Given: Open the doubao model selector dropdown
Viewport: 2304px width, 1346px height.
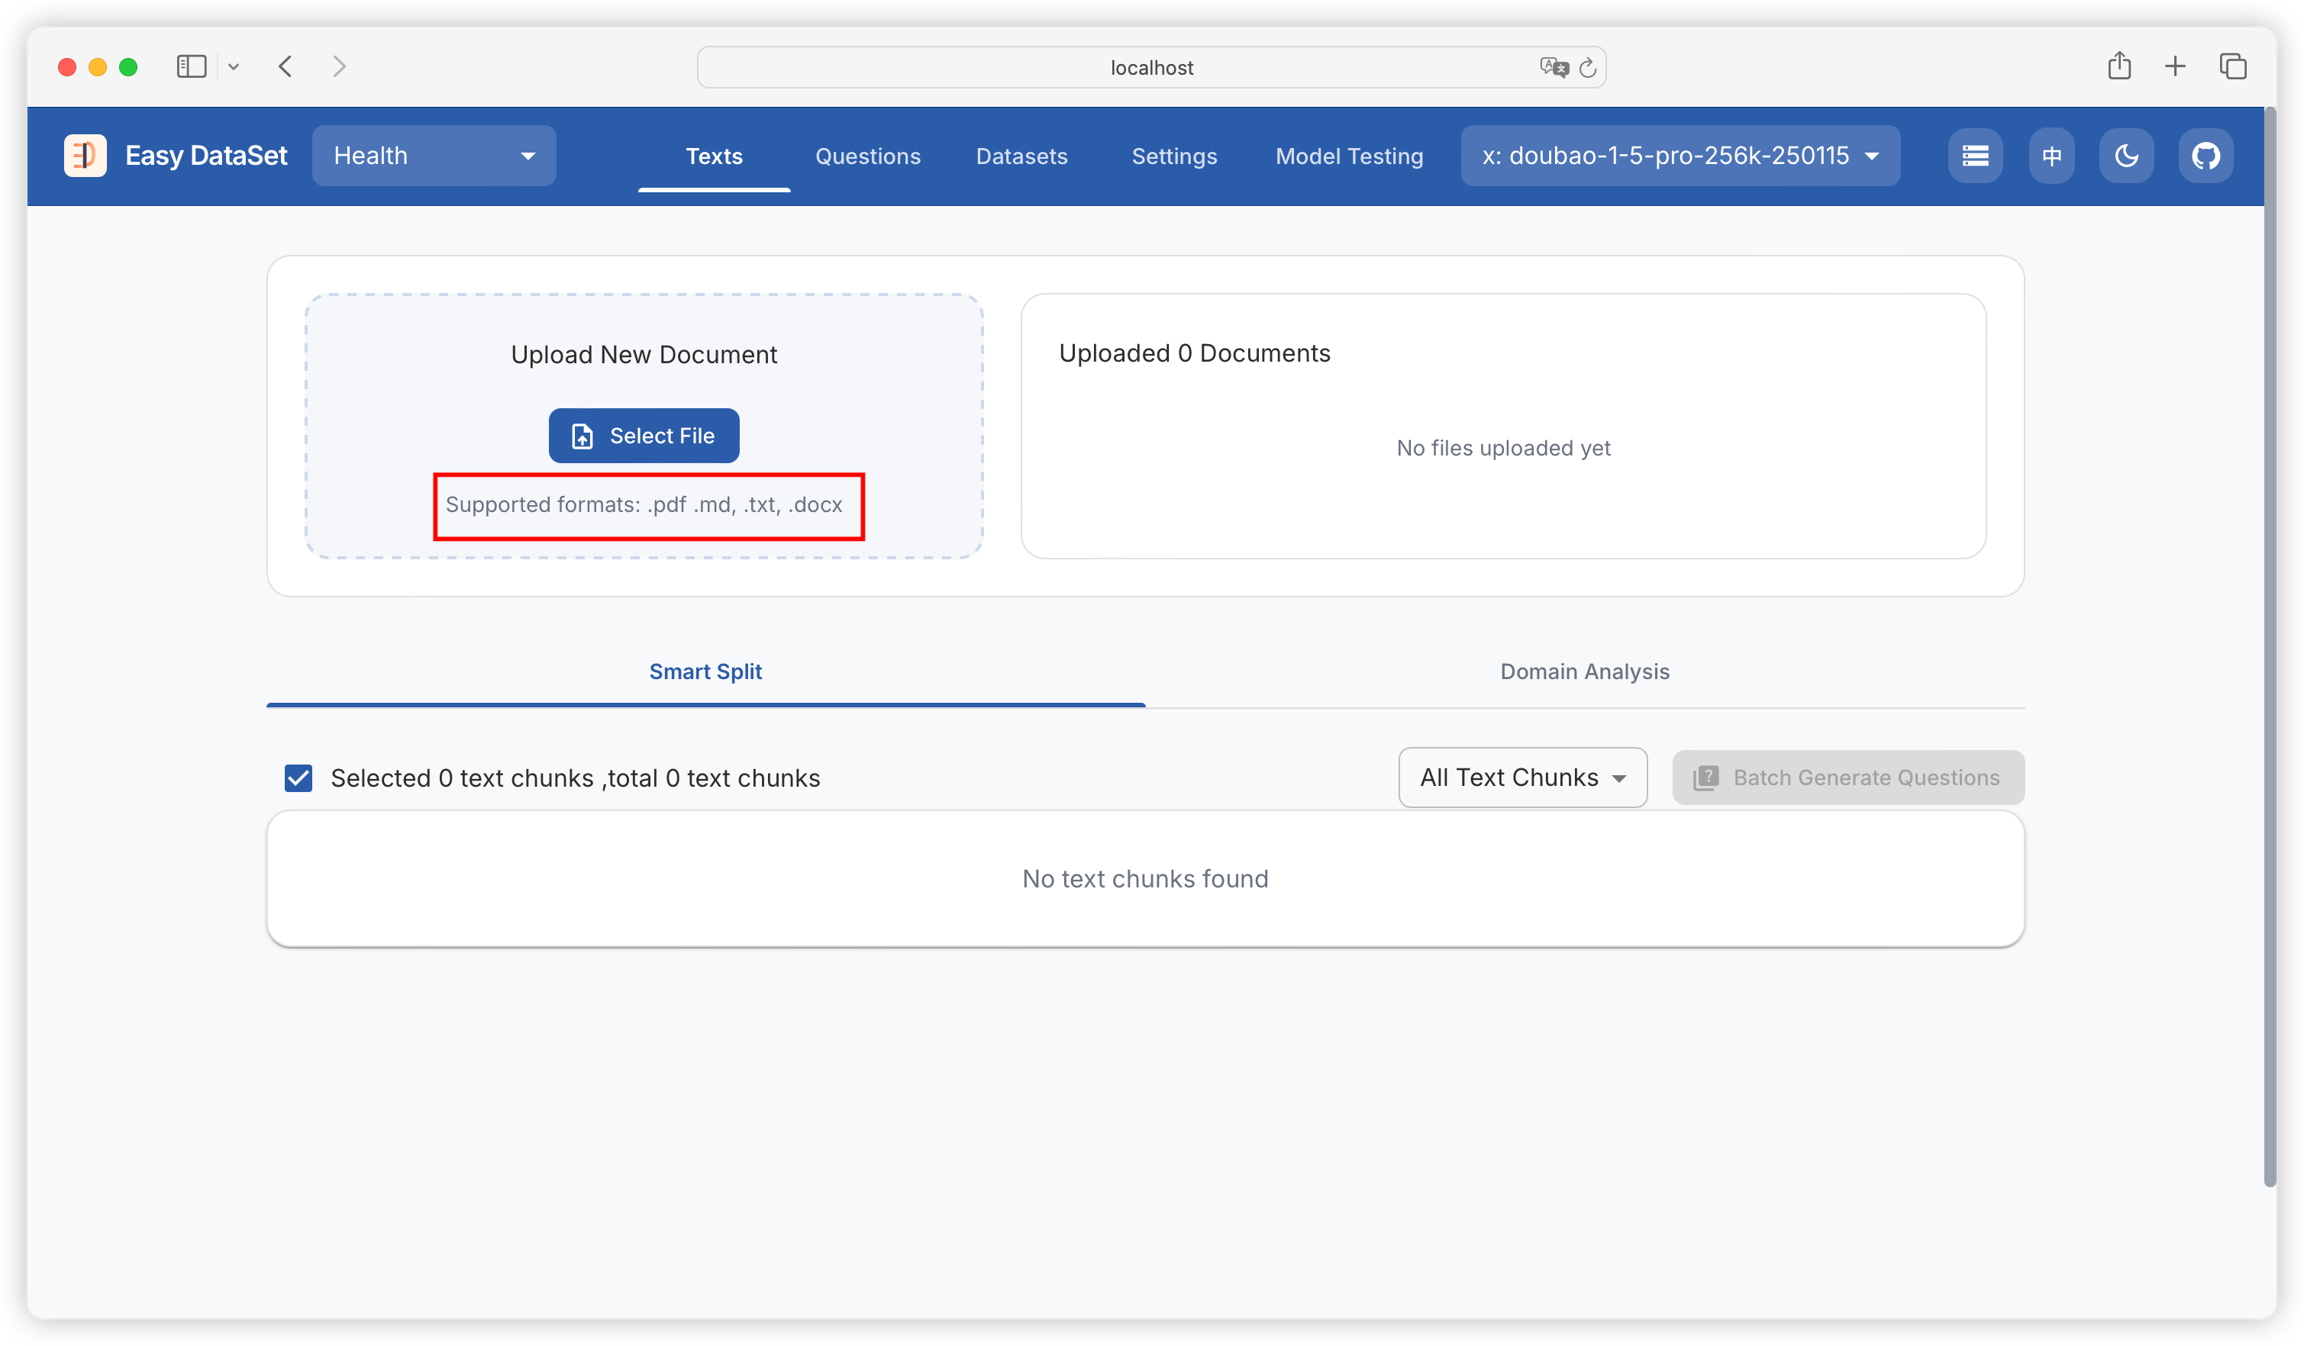Looking at the screenshot, I should 1680,156.
